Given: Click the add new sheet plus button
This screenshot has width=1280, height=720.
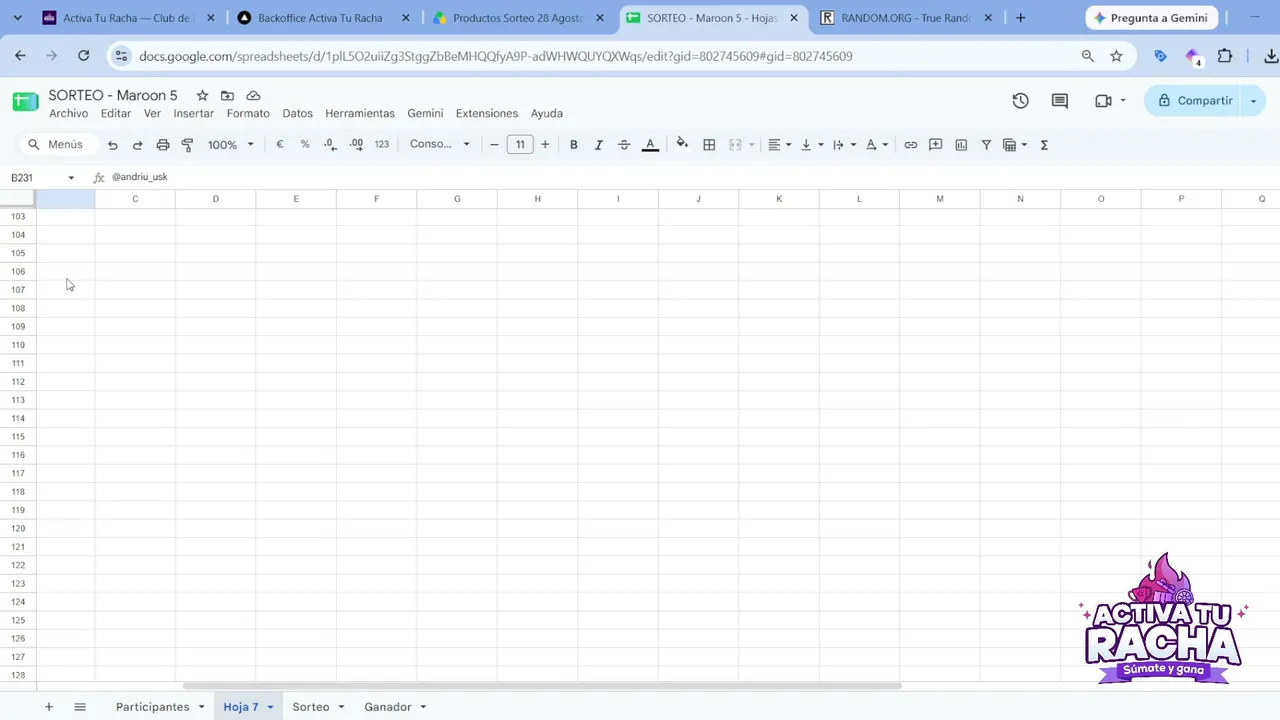Looking at the screenshot, I should click(48, 707).
